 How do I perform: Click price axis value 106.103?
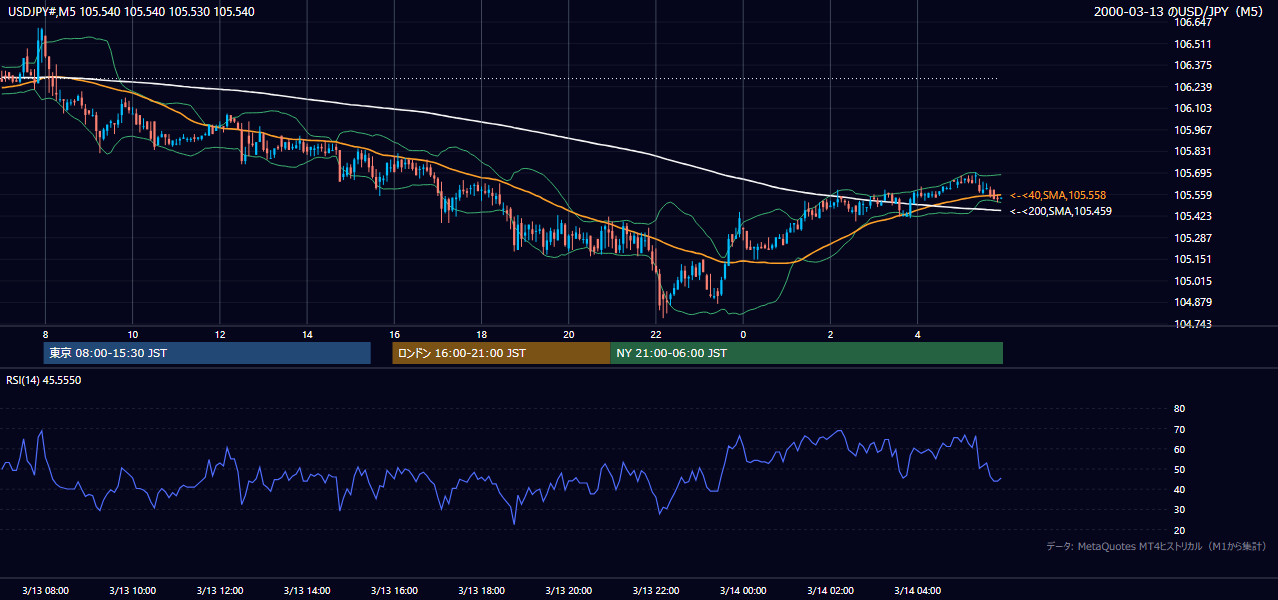1192,108
